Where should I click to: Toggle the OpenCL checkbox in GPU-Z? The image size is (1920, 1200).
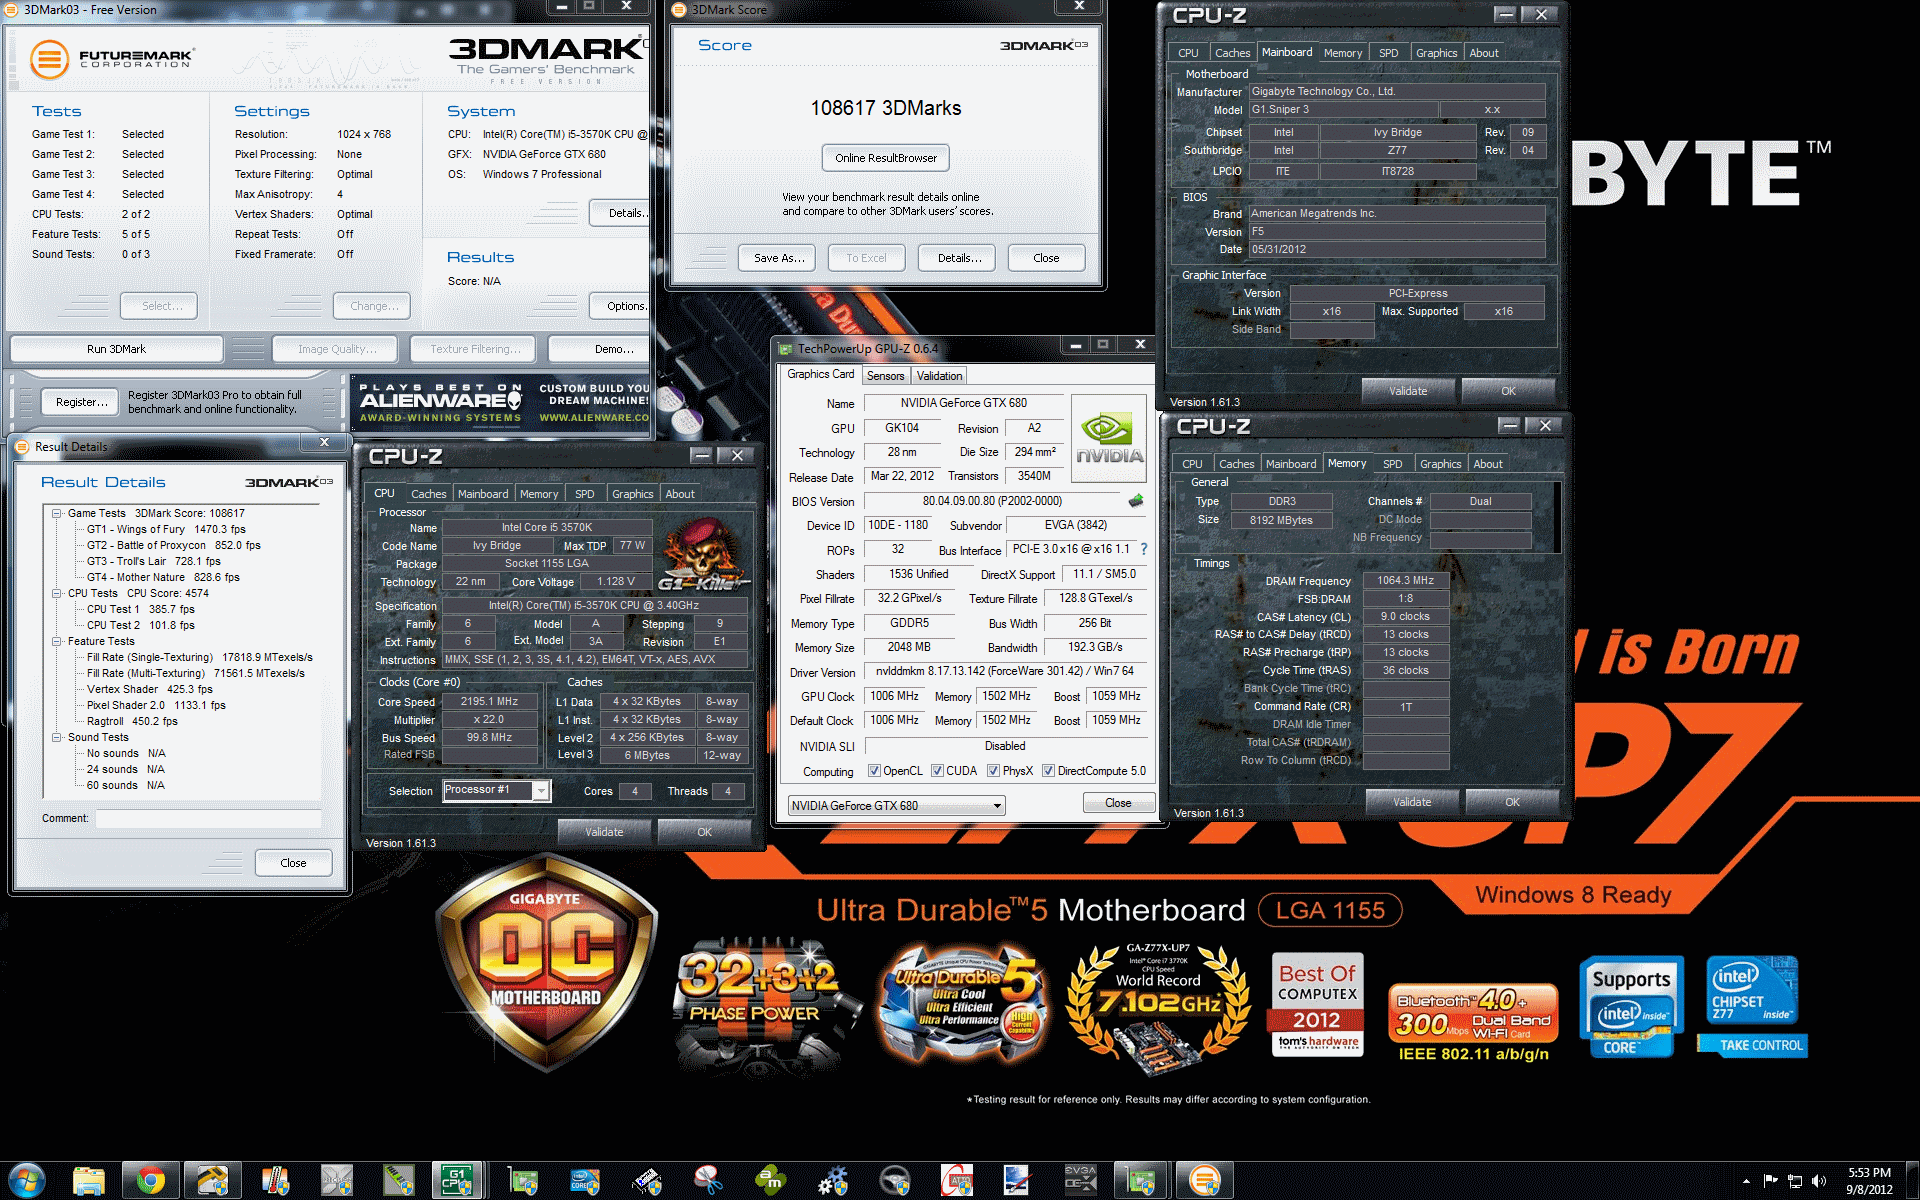(874, 771)
